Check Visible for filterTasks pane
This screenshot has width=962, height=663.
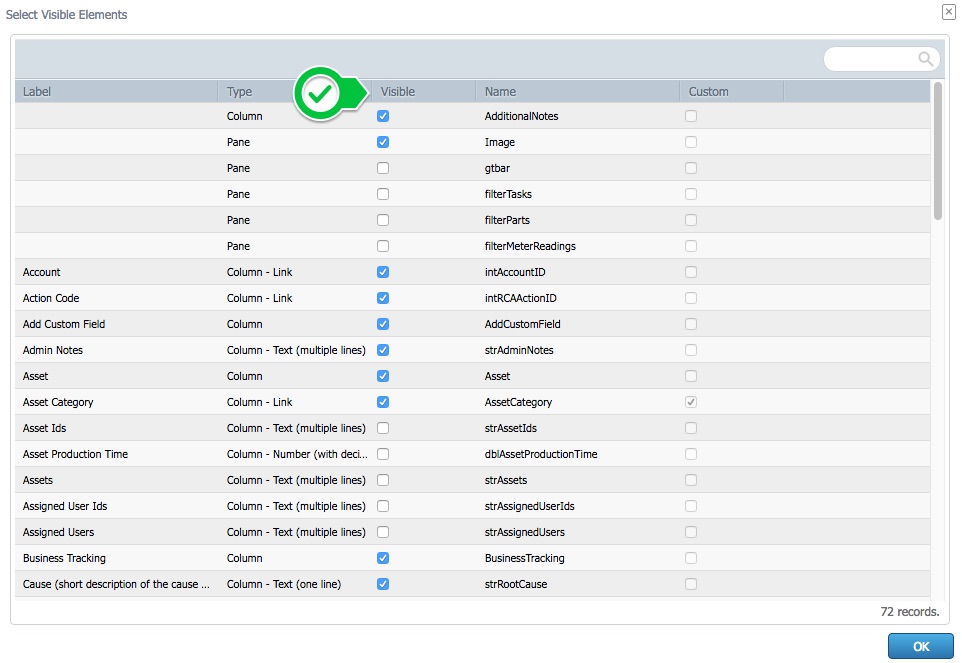[383, 194]
